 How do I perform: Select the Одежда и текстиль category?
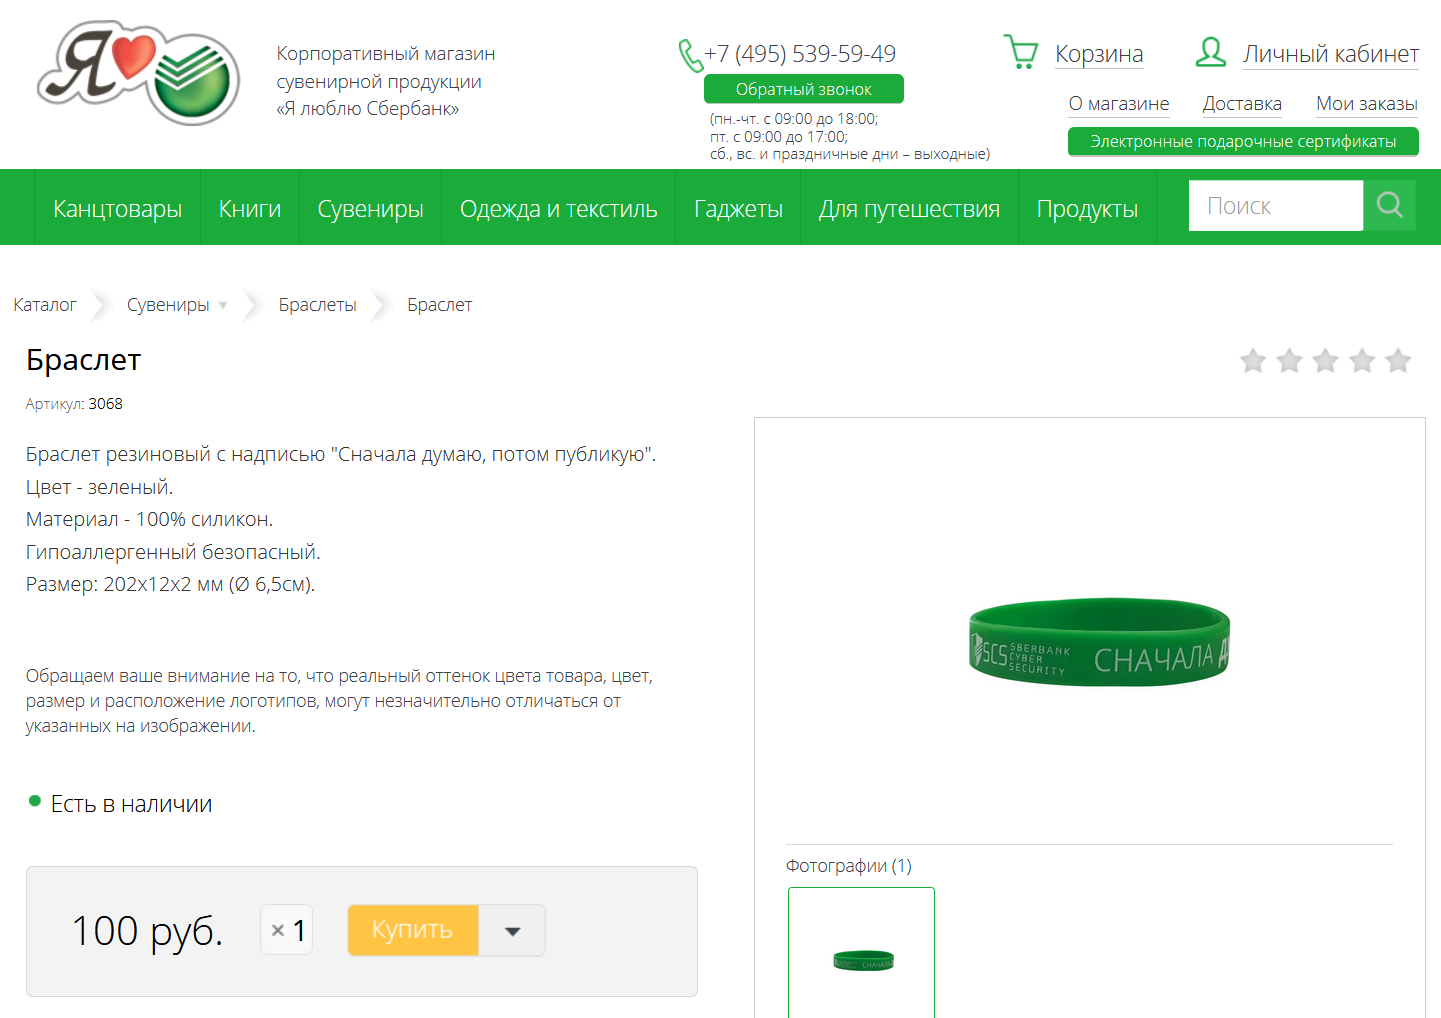[558, 208]
